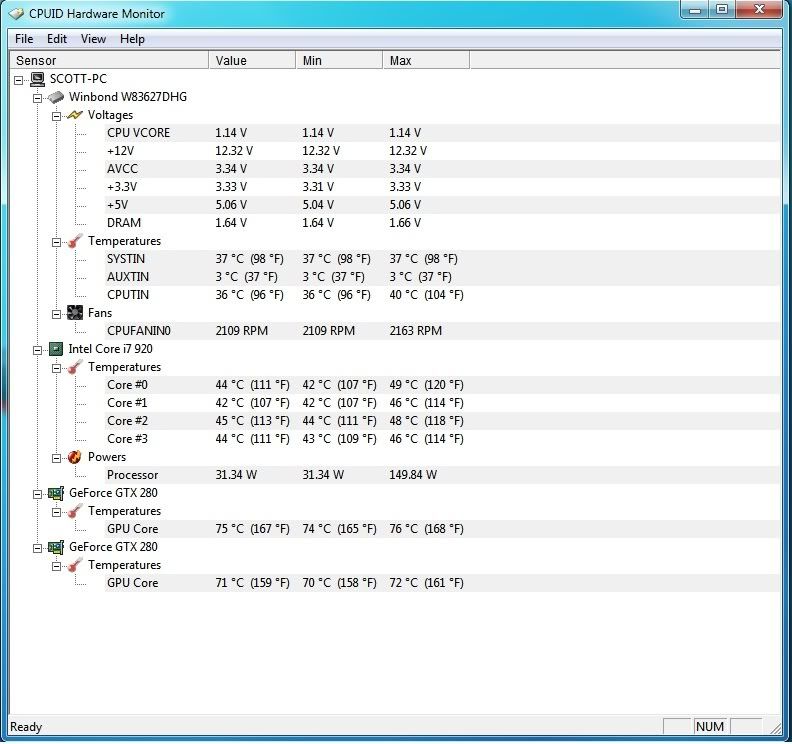This screenshot has width=792, height=744.
Task: Click the SCOTT-PC computer icon
Action: (x=37, y=79)
